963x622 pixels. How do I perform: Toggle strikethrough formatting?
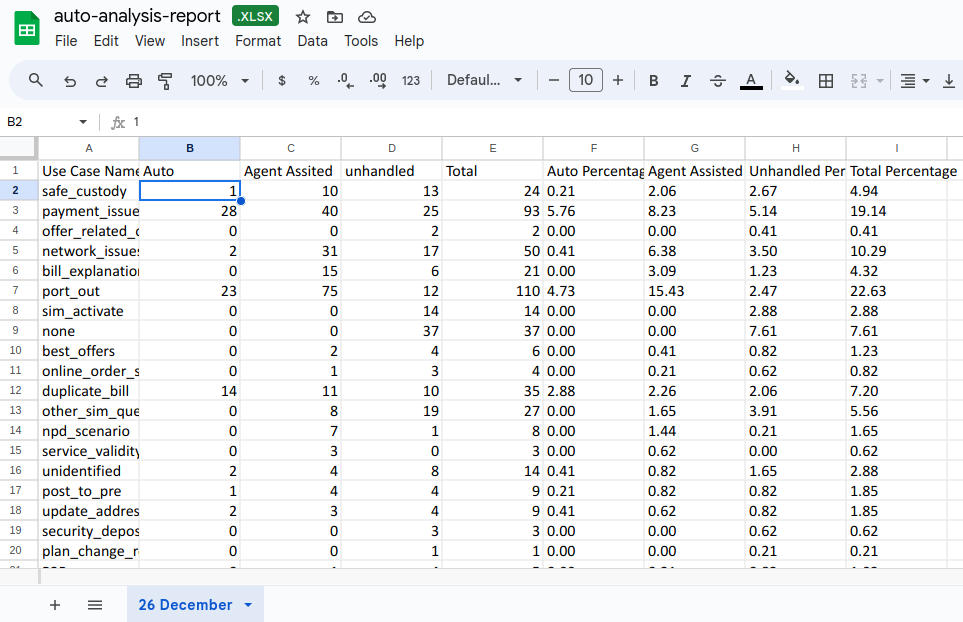pos(718,81)
